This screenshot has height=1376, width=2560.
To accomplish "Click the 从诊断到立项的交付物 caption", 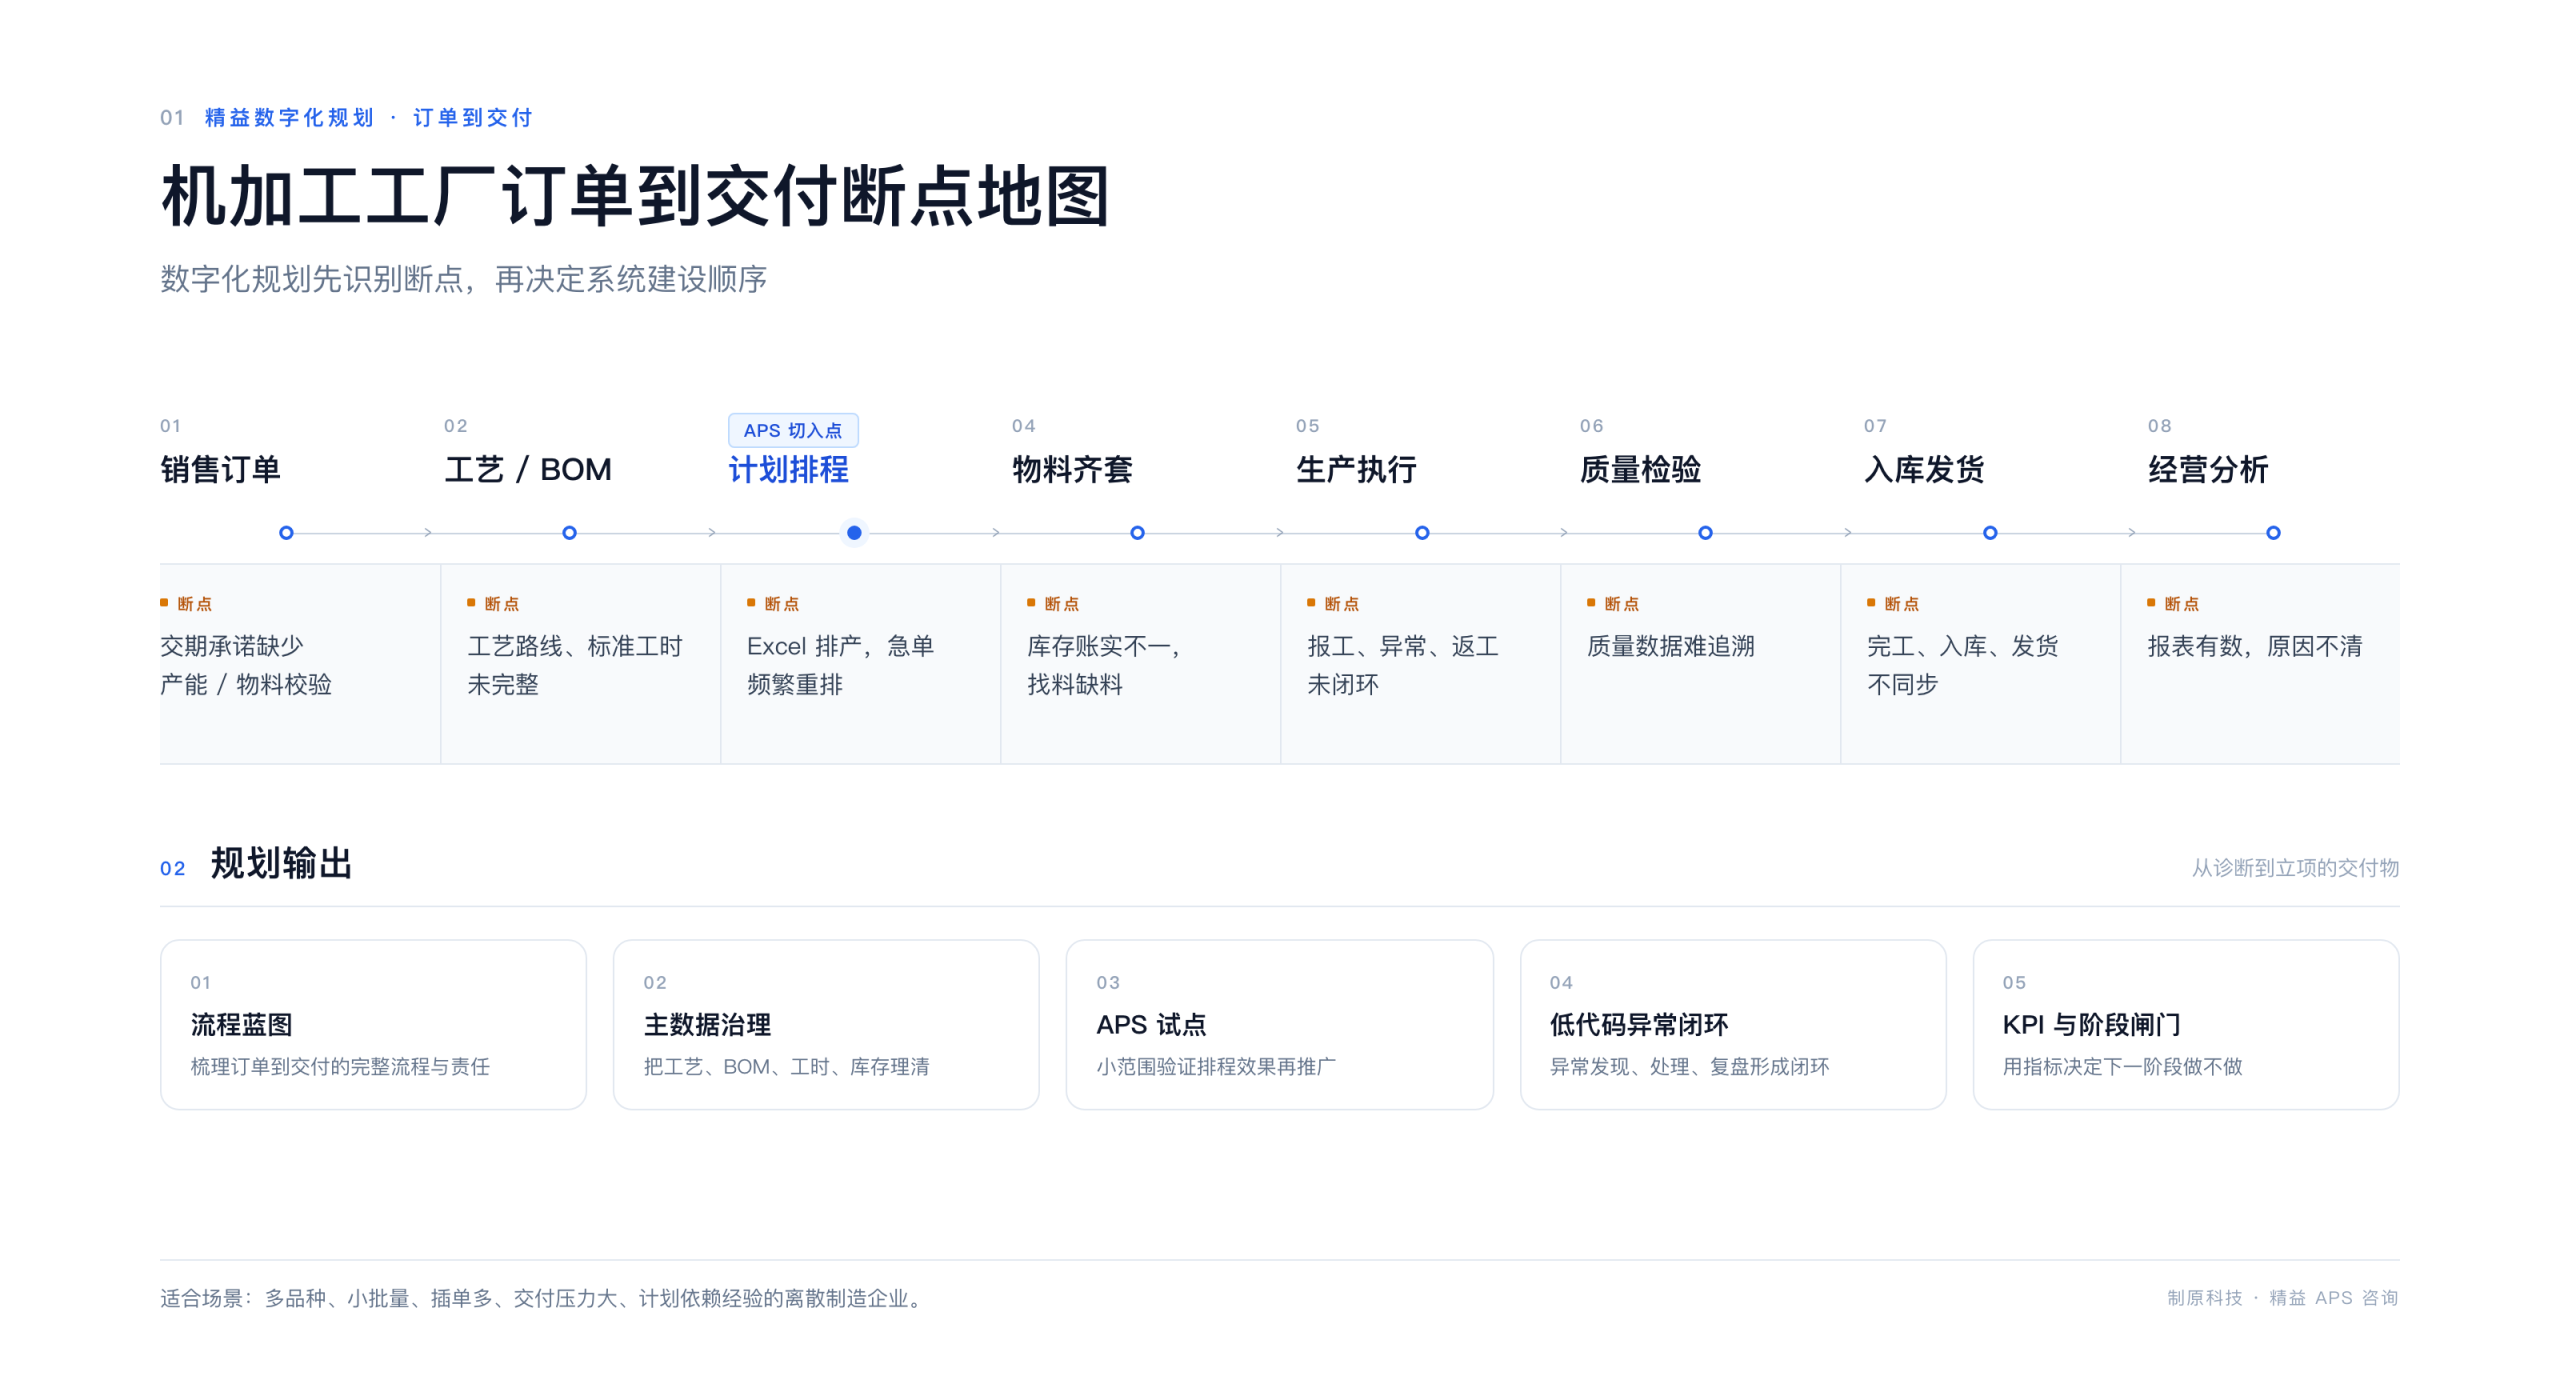I will (x=2295, y=868).
